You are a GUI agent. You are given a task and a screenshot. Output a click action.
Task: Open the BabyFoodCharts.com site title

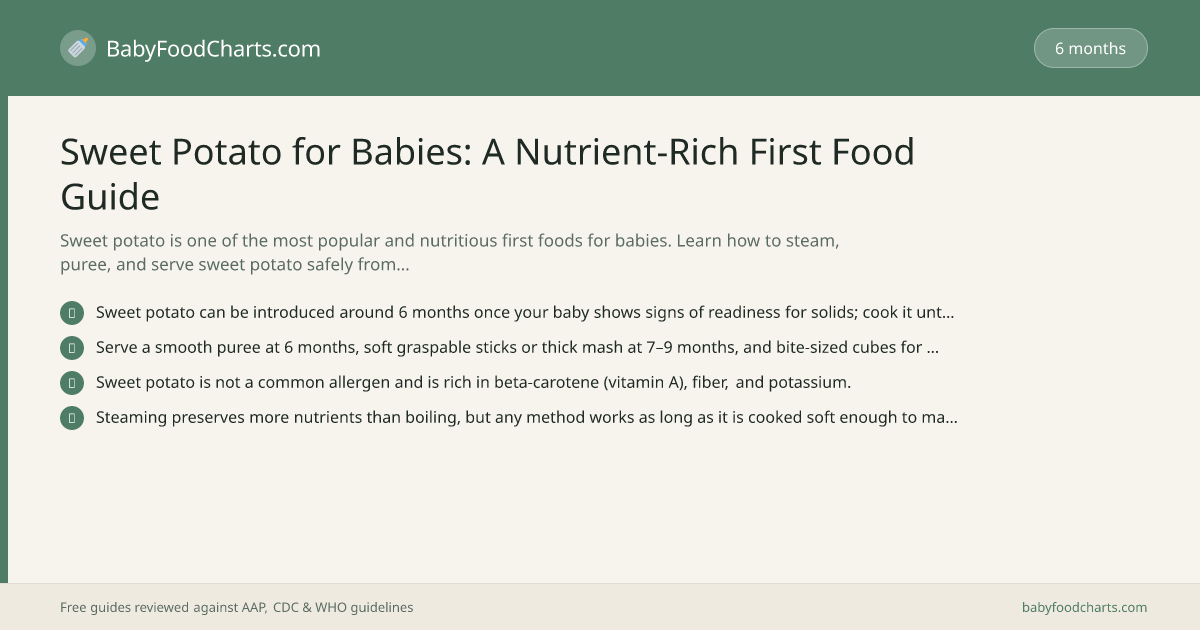pyautogui.click(x=213, y=48)
